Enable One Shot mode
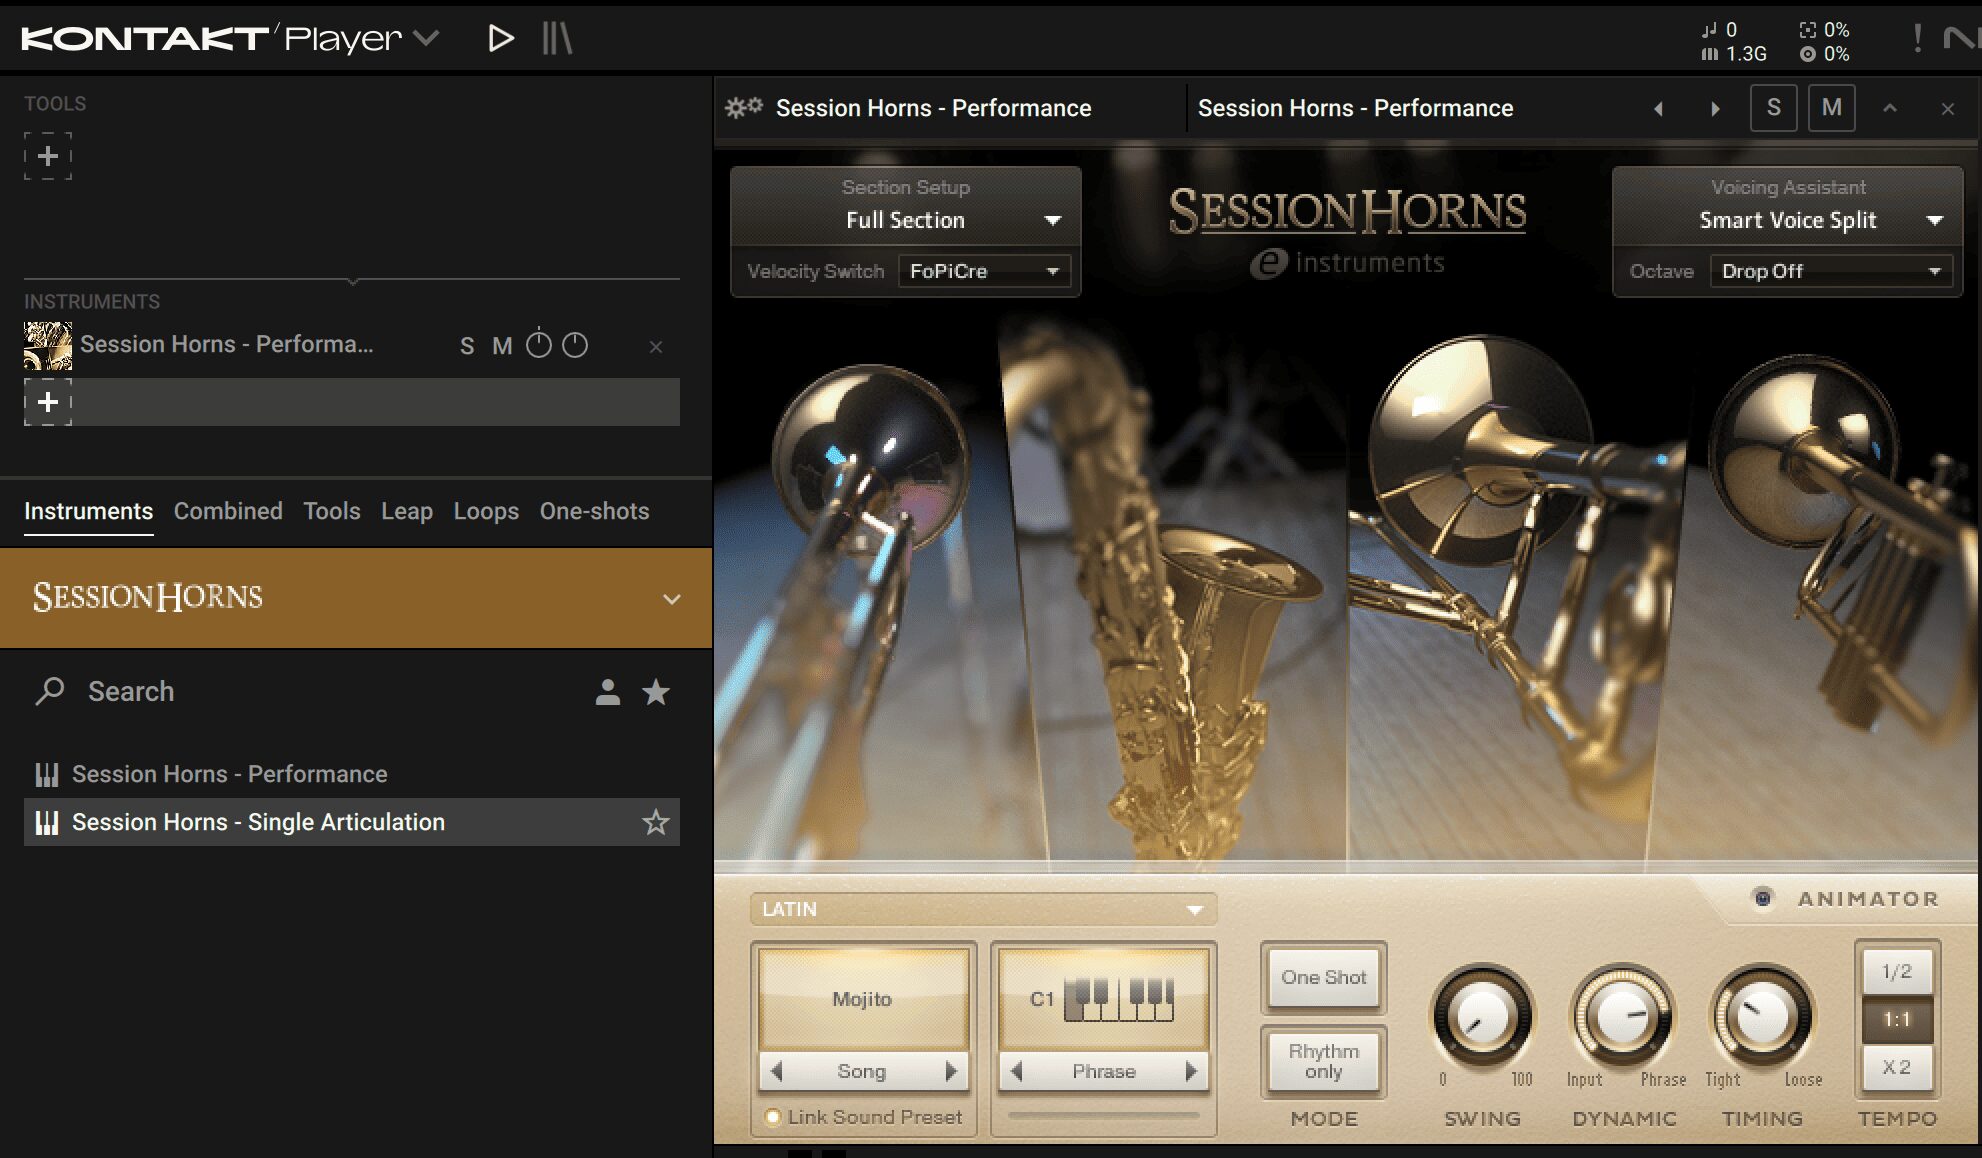1982x1158 pixels. pos(1323,977)
